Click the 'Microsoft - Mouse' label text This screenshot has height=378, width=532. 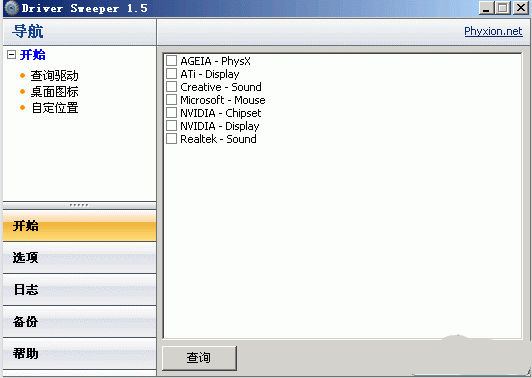click(223, 100)
